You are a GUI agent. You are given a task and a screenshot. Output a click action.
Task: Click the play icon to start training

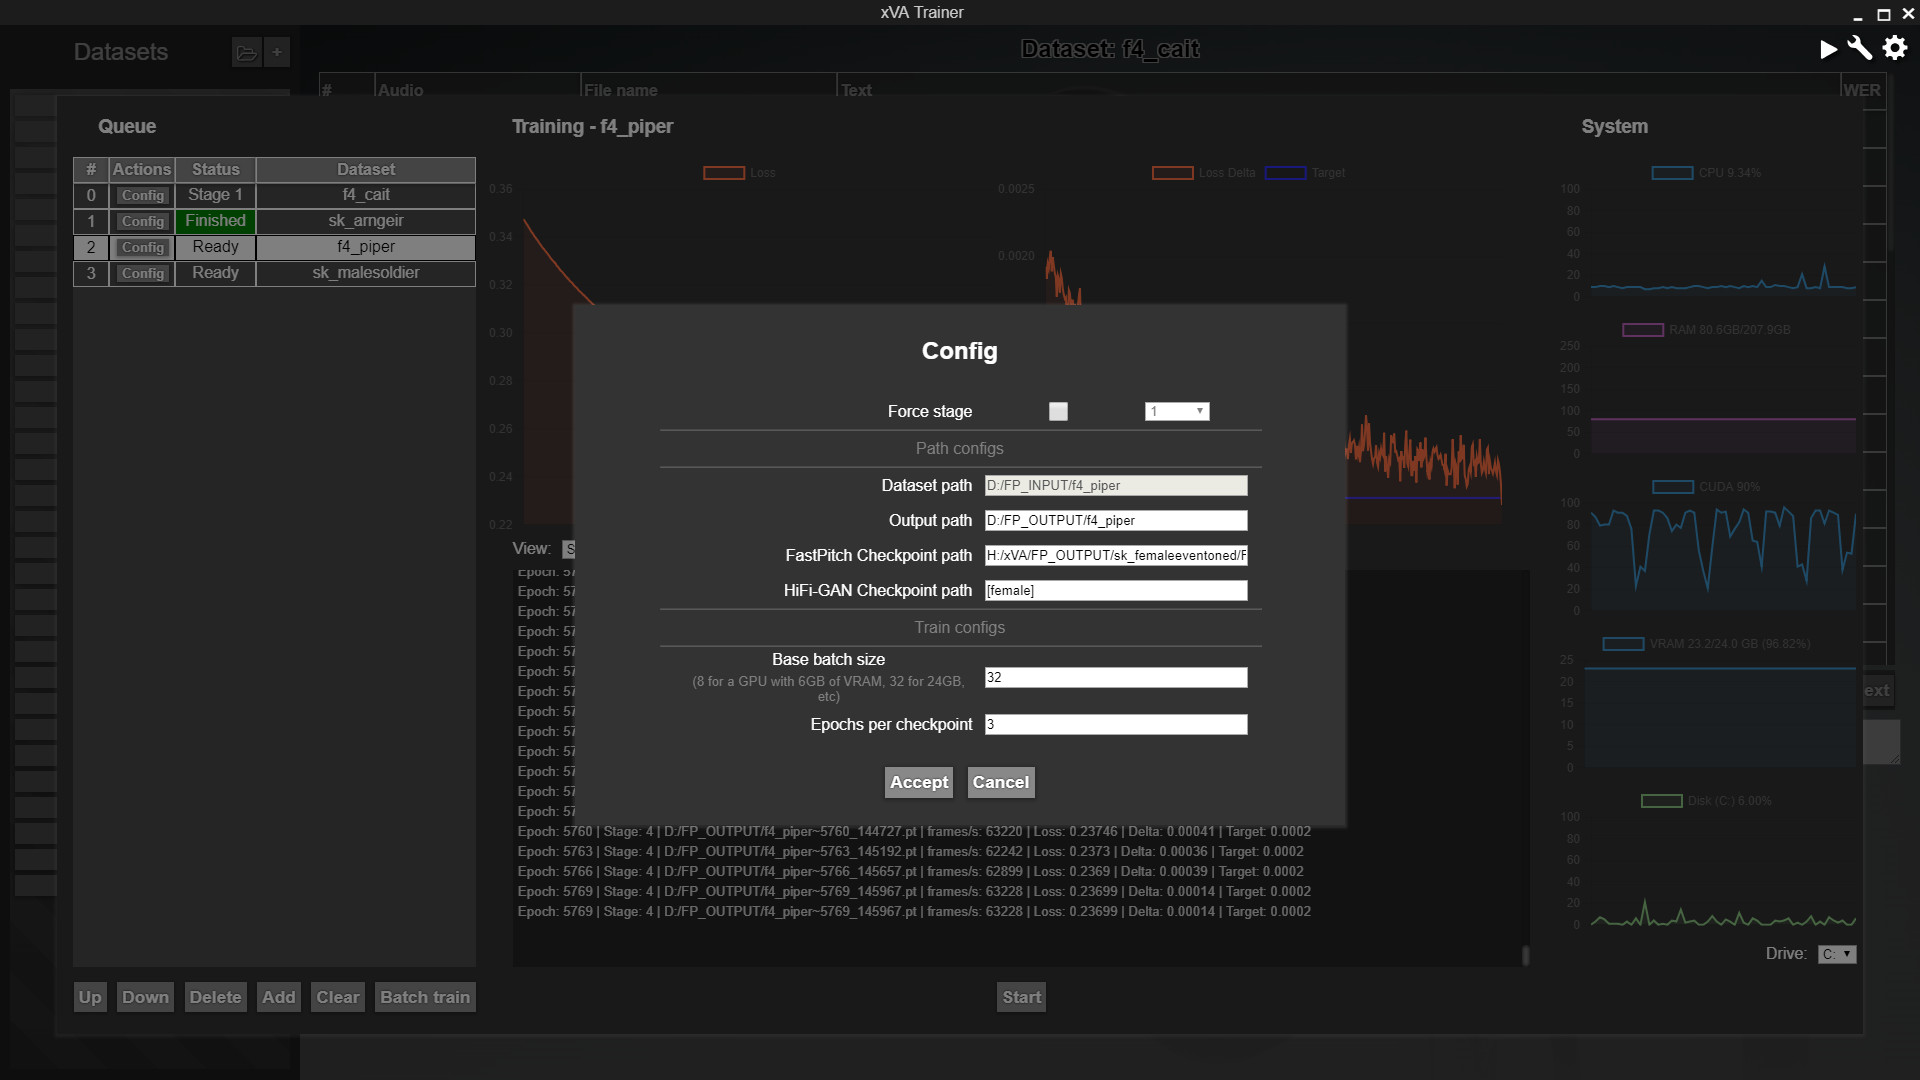pos(1829,48)
